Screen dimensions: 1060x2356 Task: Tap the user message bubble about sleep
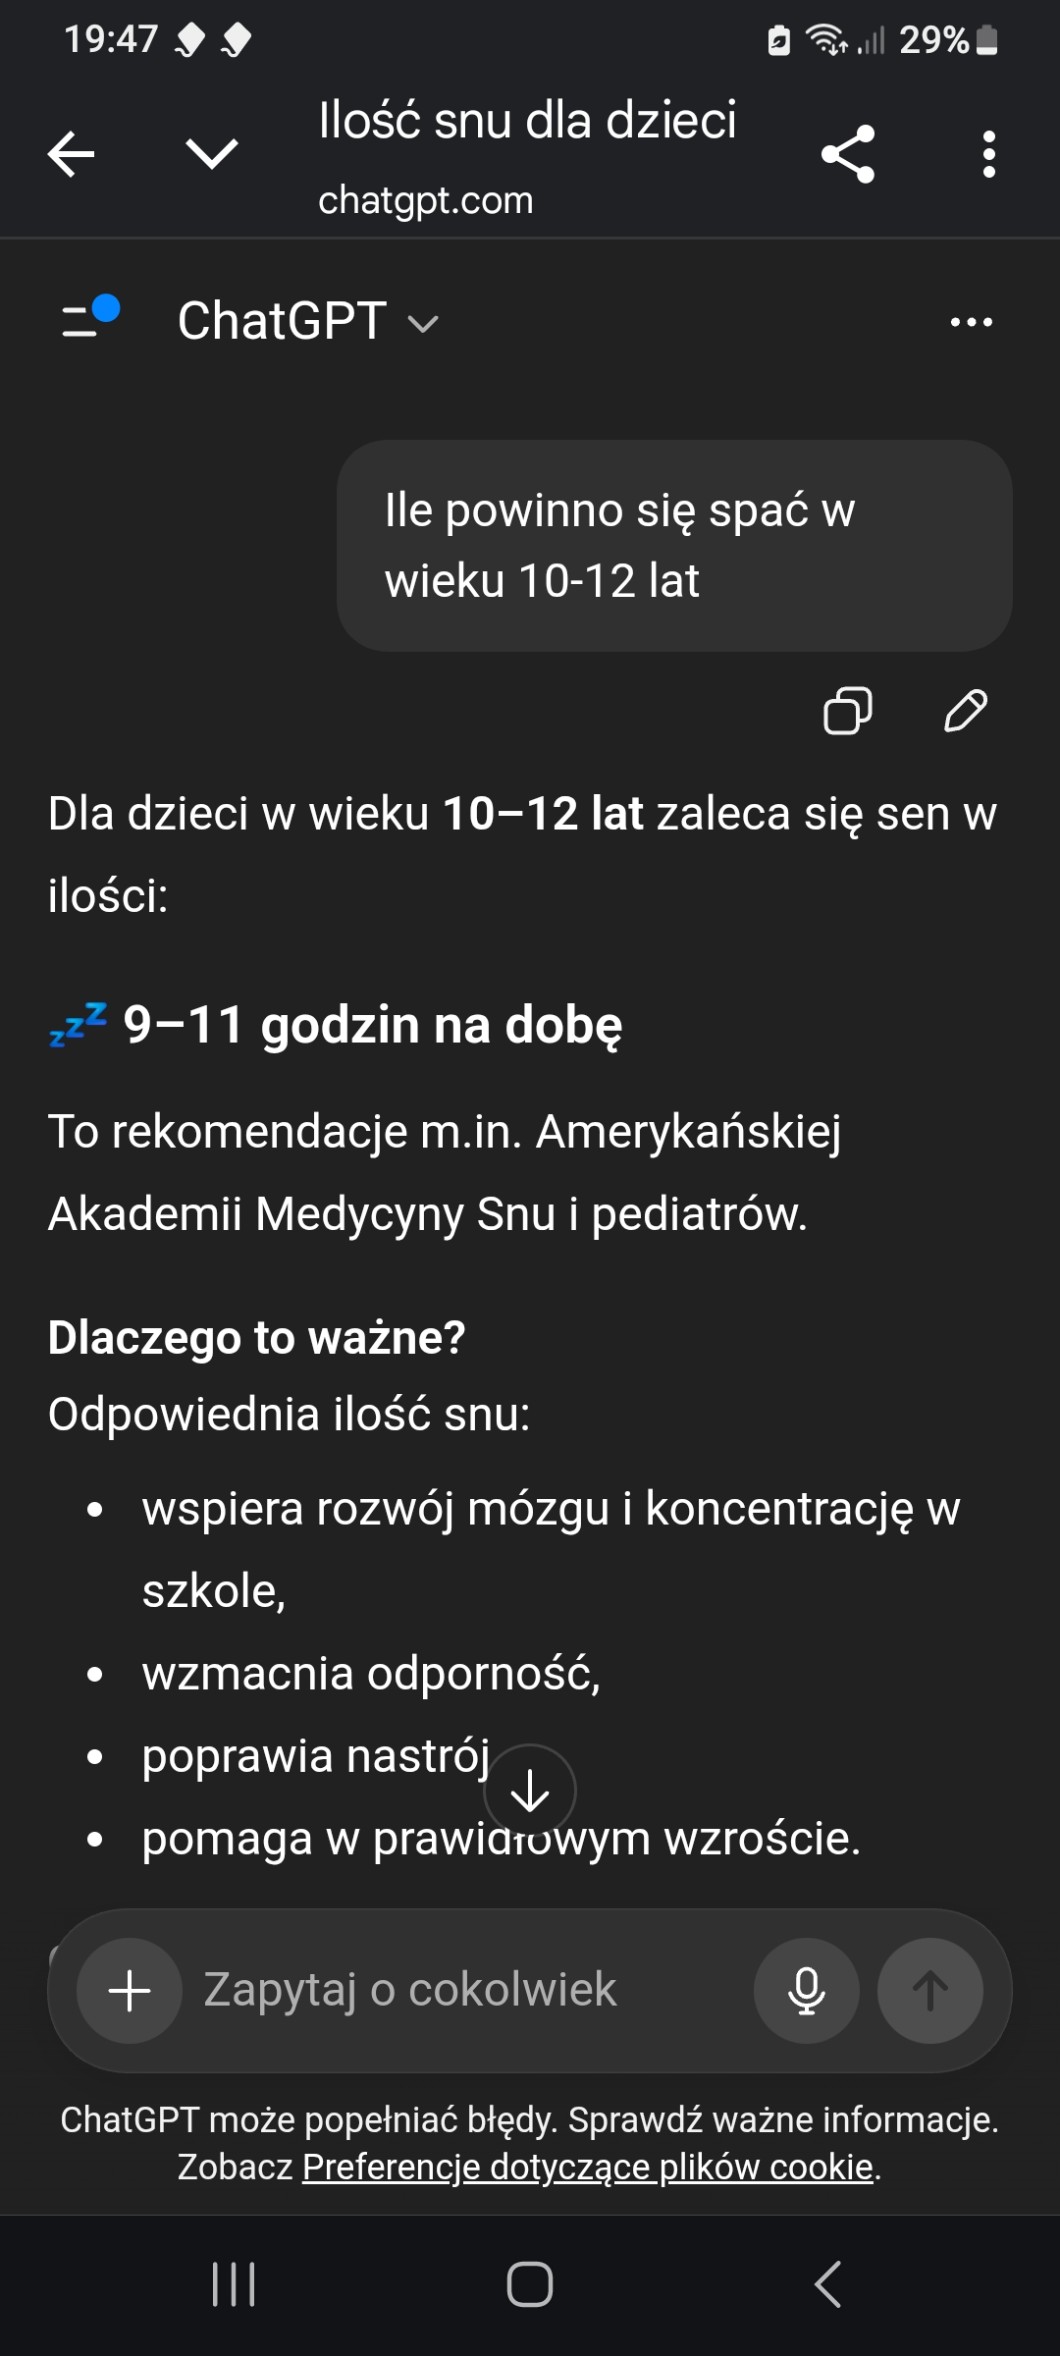coord(674,545)
